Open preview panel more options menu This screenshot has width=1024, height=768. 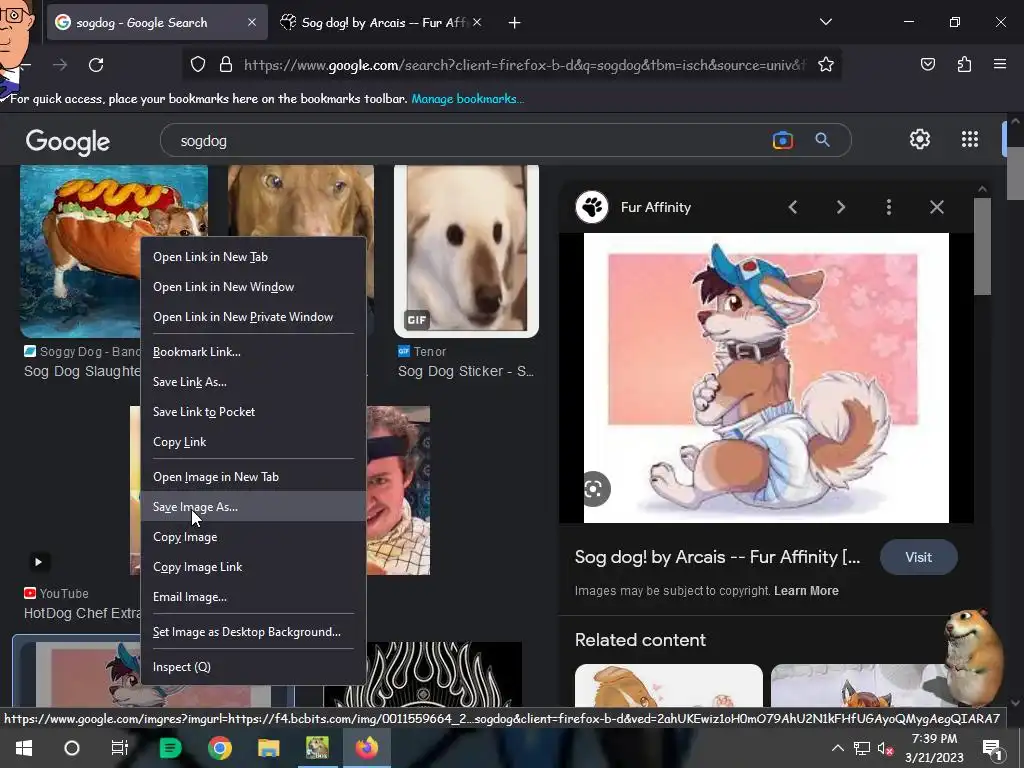(x=888, y=207)
